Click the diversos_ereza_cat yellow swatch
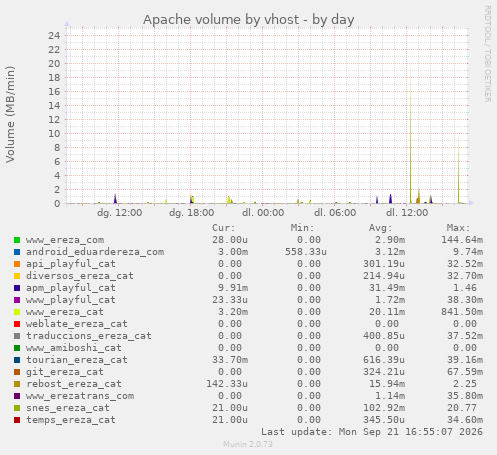The width and height of the screenshot is (497, 455). click(x=17, y=276)
